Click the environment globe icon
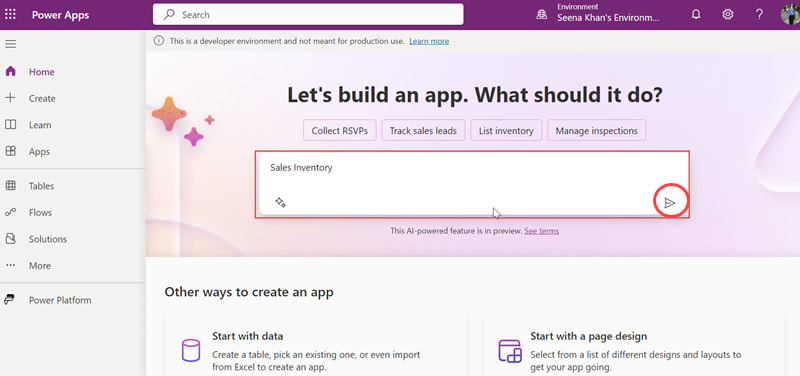 coord(541,15)
